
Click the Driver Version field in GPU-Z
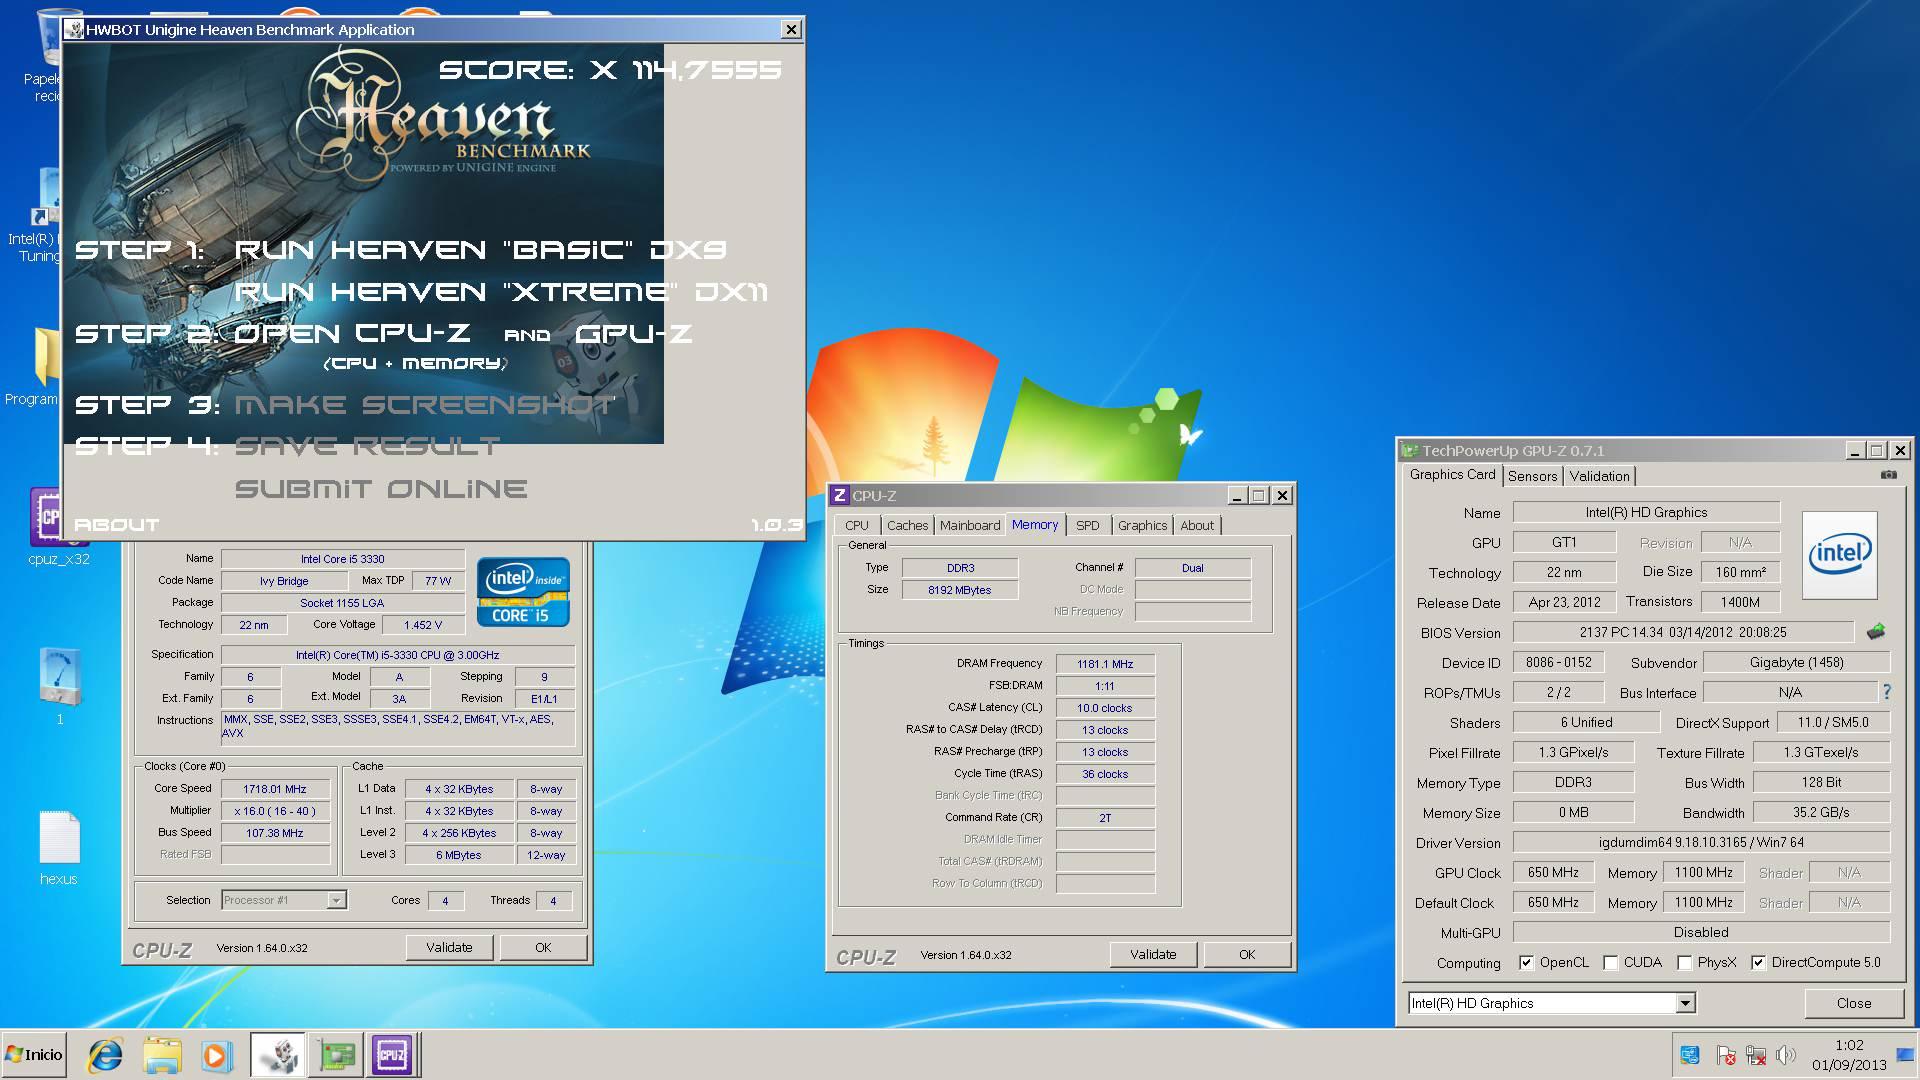pos(1701,842)
